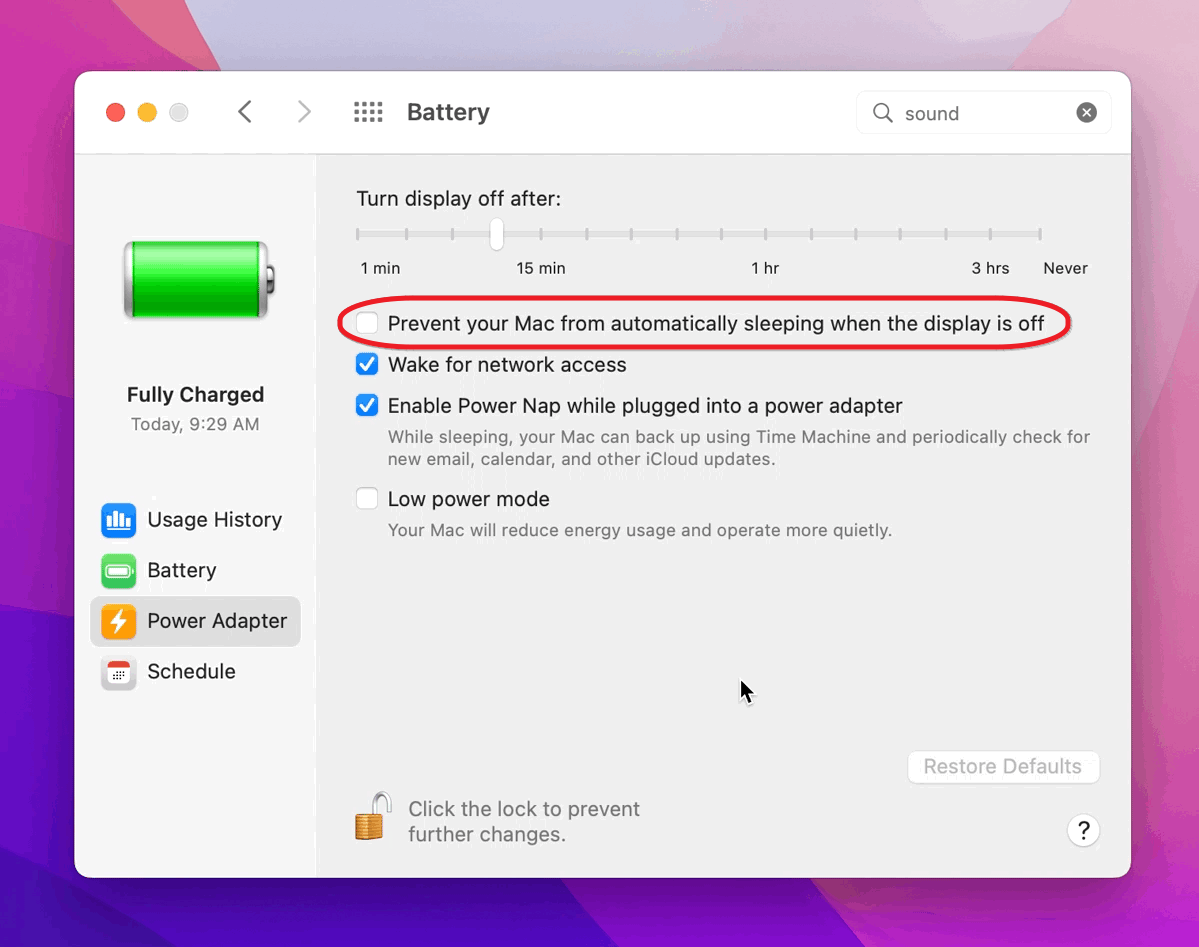Disable Wake for network access
This screenshot has width=1199, height=947.
pyautogui.click(x=366, y=364)
